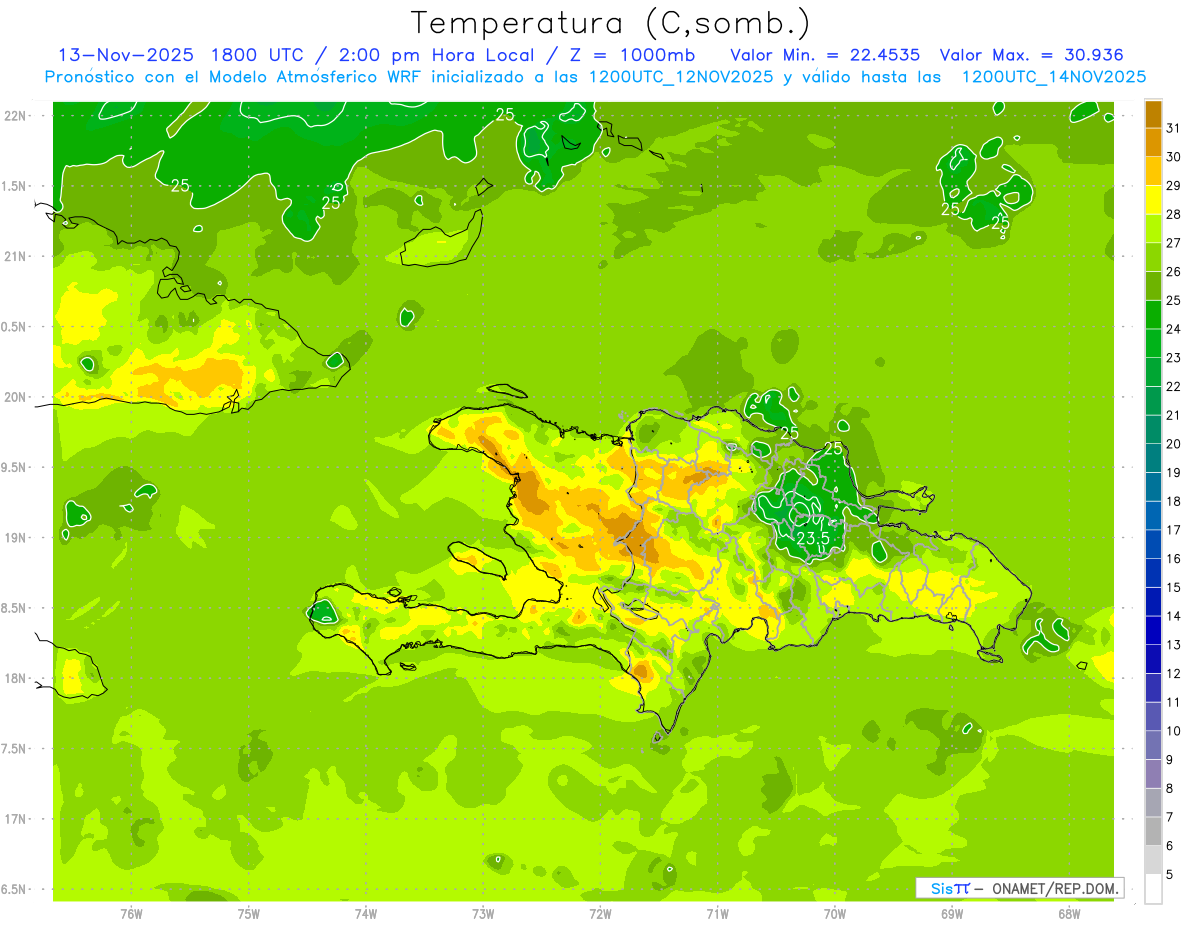Click the 'Temperatura (C,somb.)' map title
This screenshot has width=1200, height=927.
click(610, 23)
